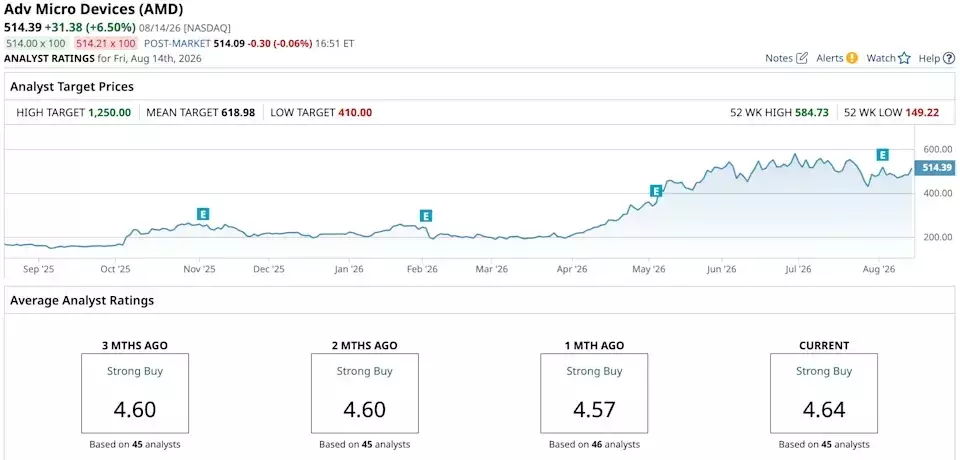
Task: Click the HIGH TARGET 1,250.00 value
Action: (109, 113)
